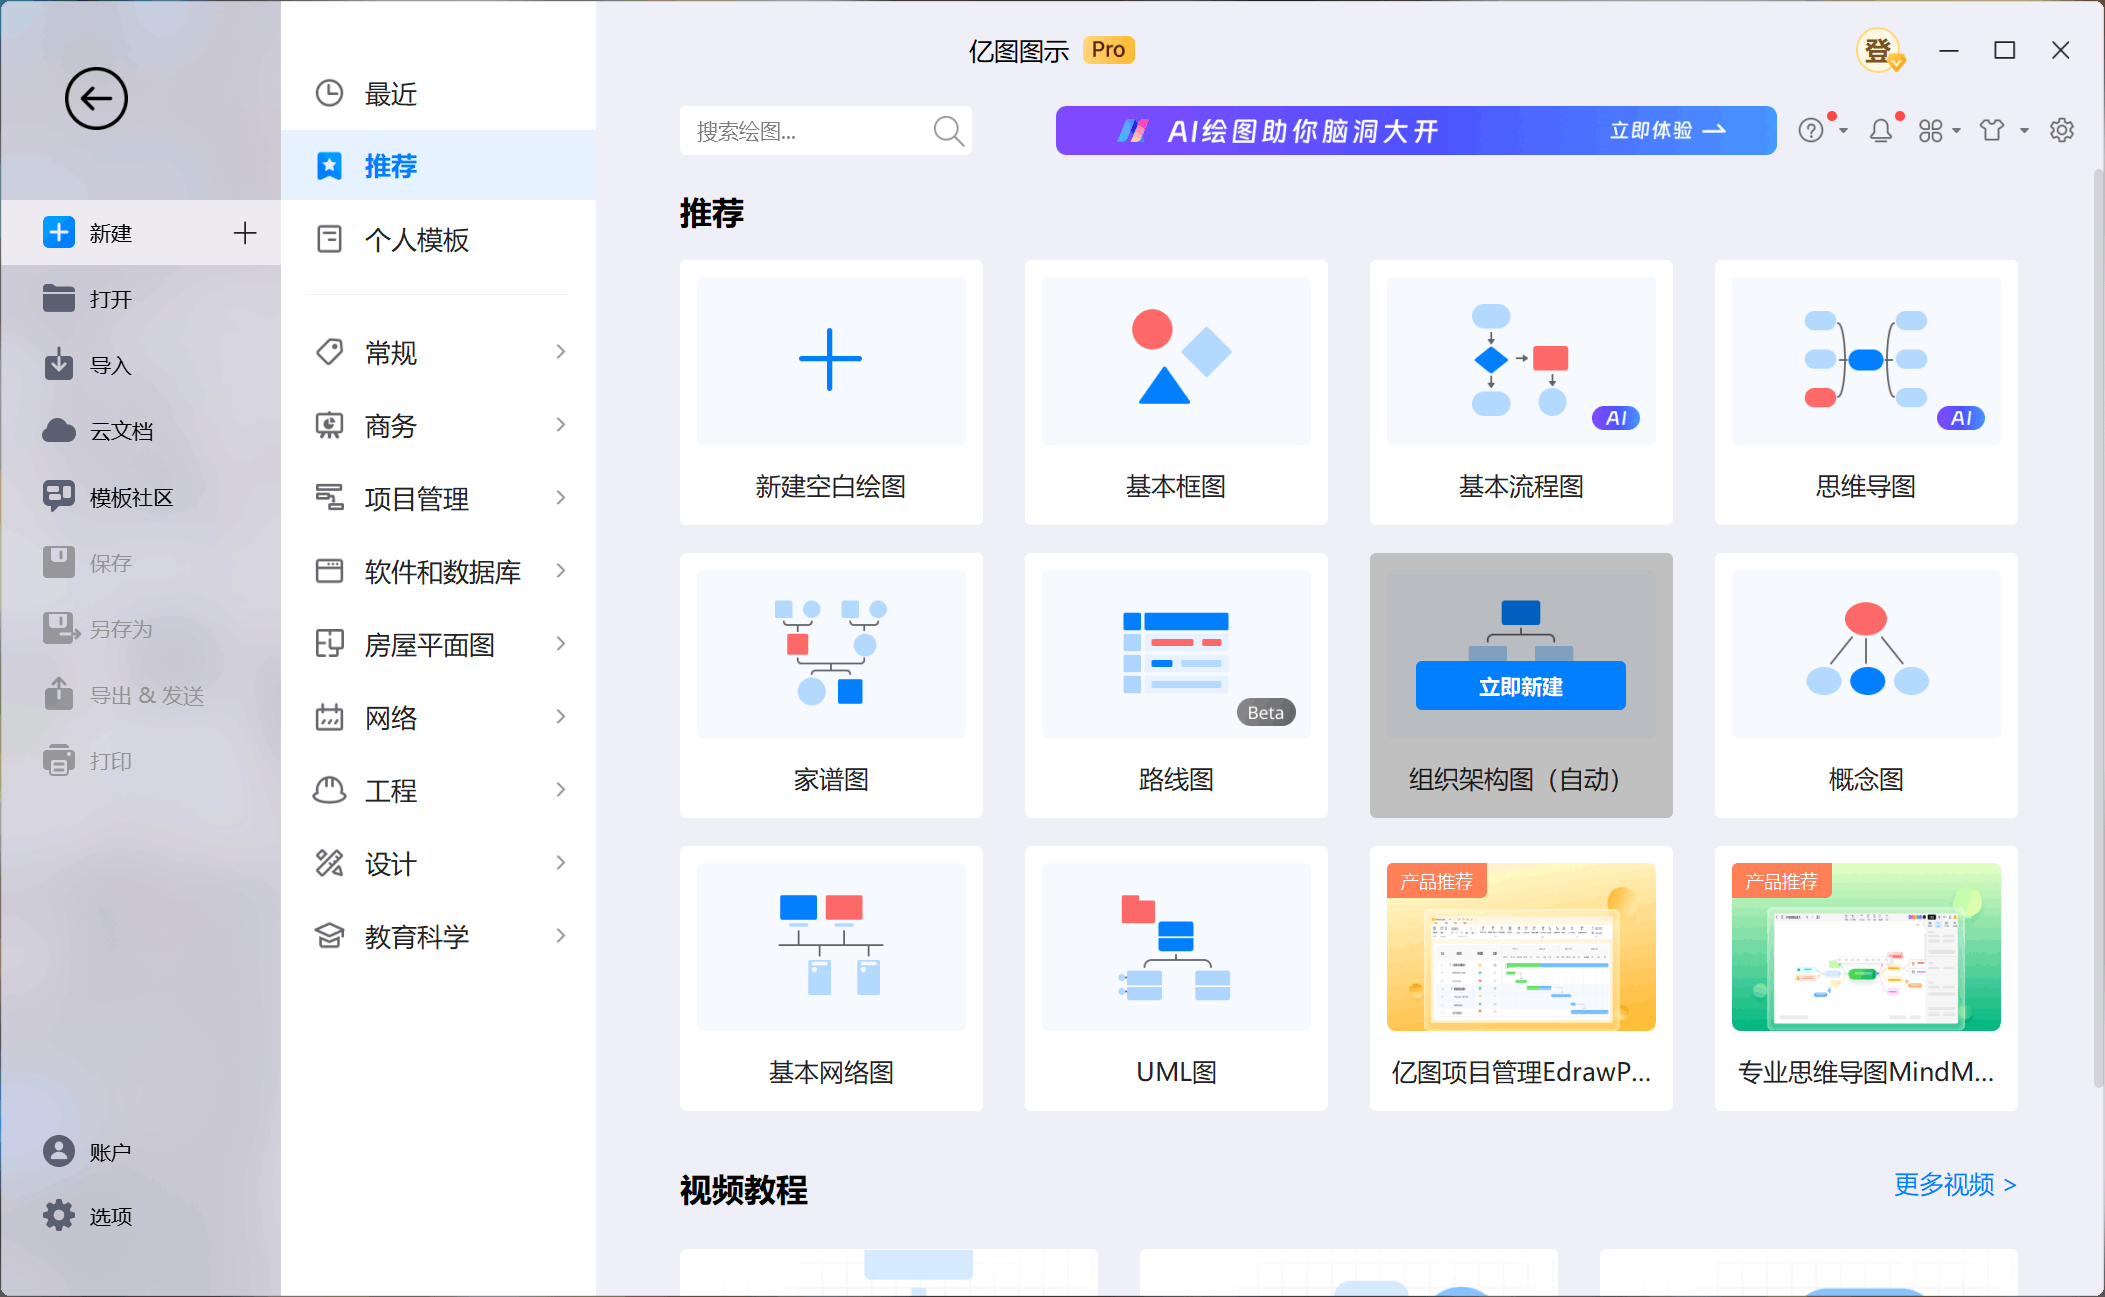Open the skin theme shirt menu
2105x1297 pixels.
(2003, 131)
